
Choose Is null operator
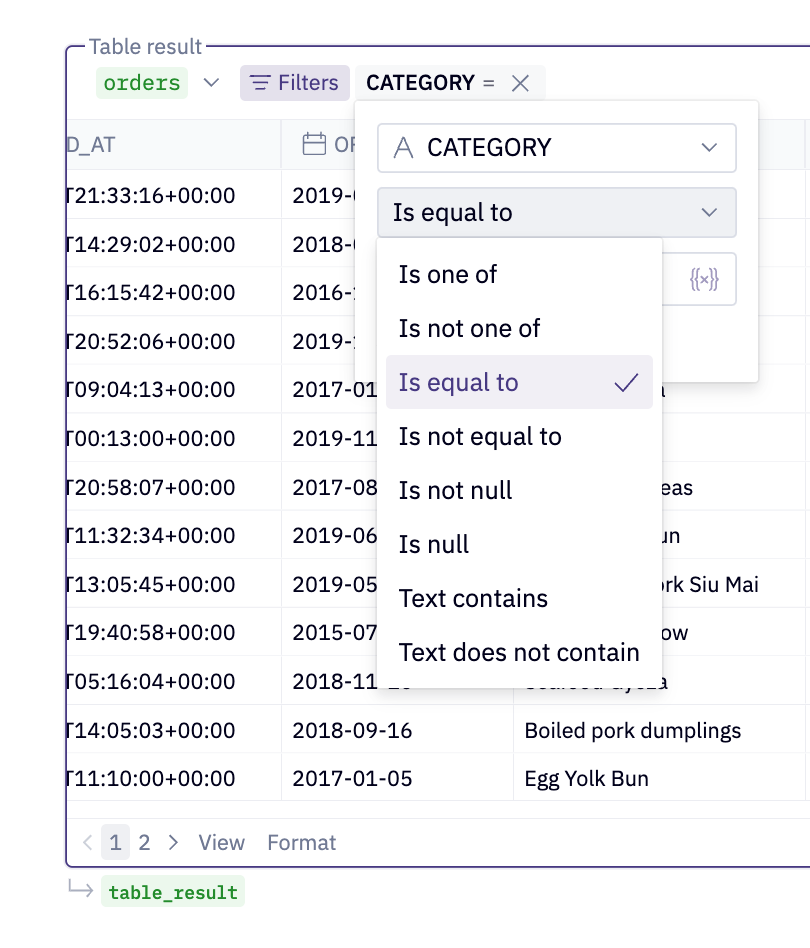click(434, 545)
